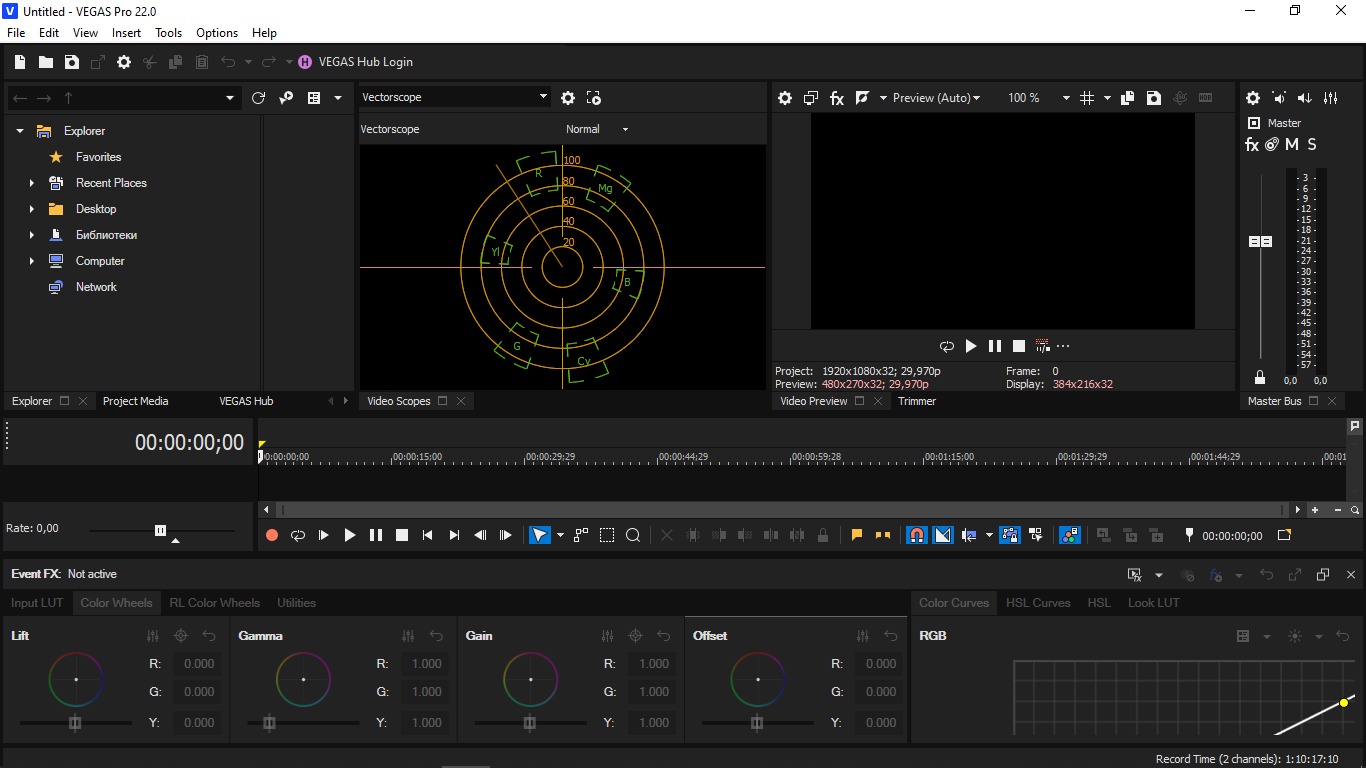
Task: Enable the snapping magnet tool
Action: tap(916, 535)
